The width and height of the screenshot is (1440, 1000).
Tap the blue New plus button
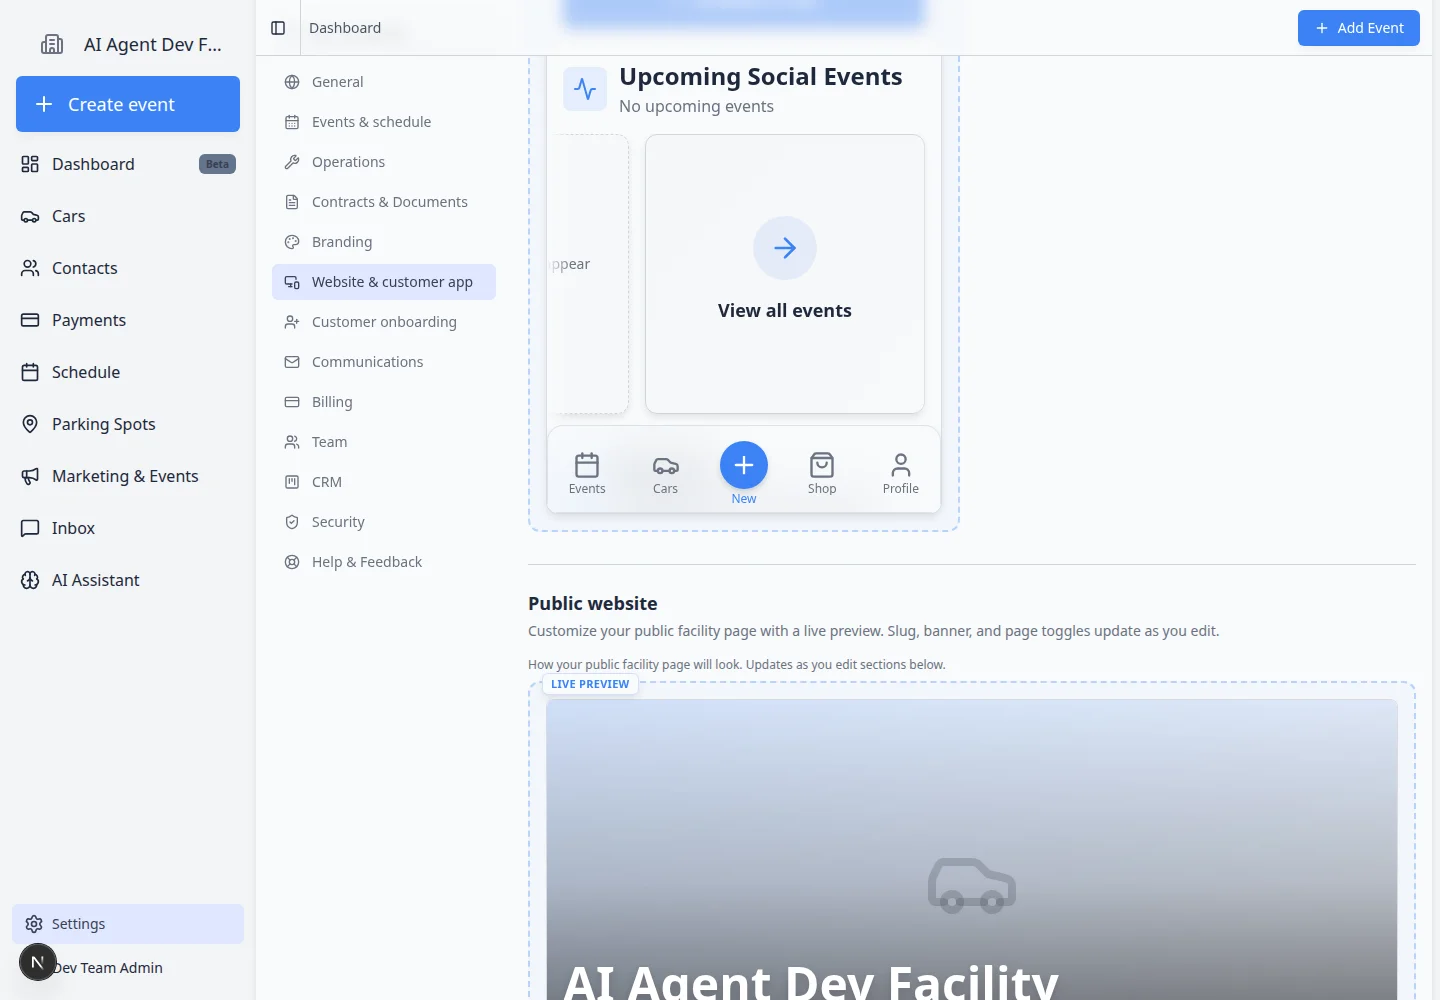click(x=744, y=465)
